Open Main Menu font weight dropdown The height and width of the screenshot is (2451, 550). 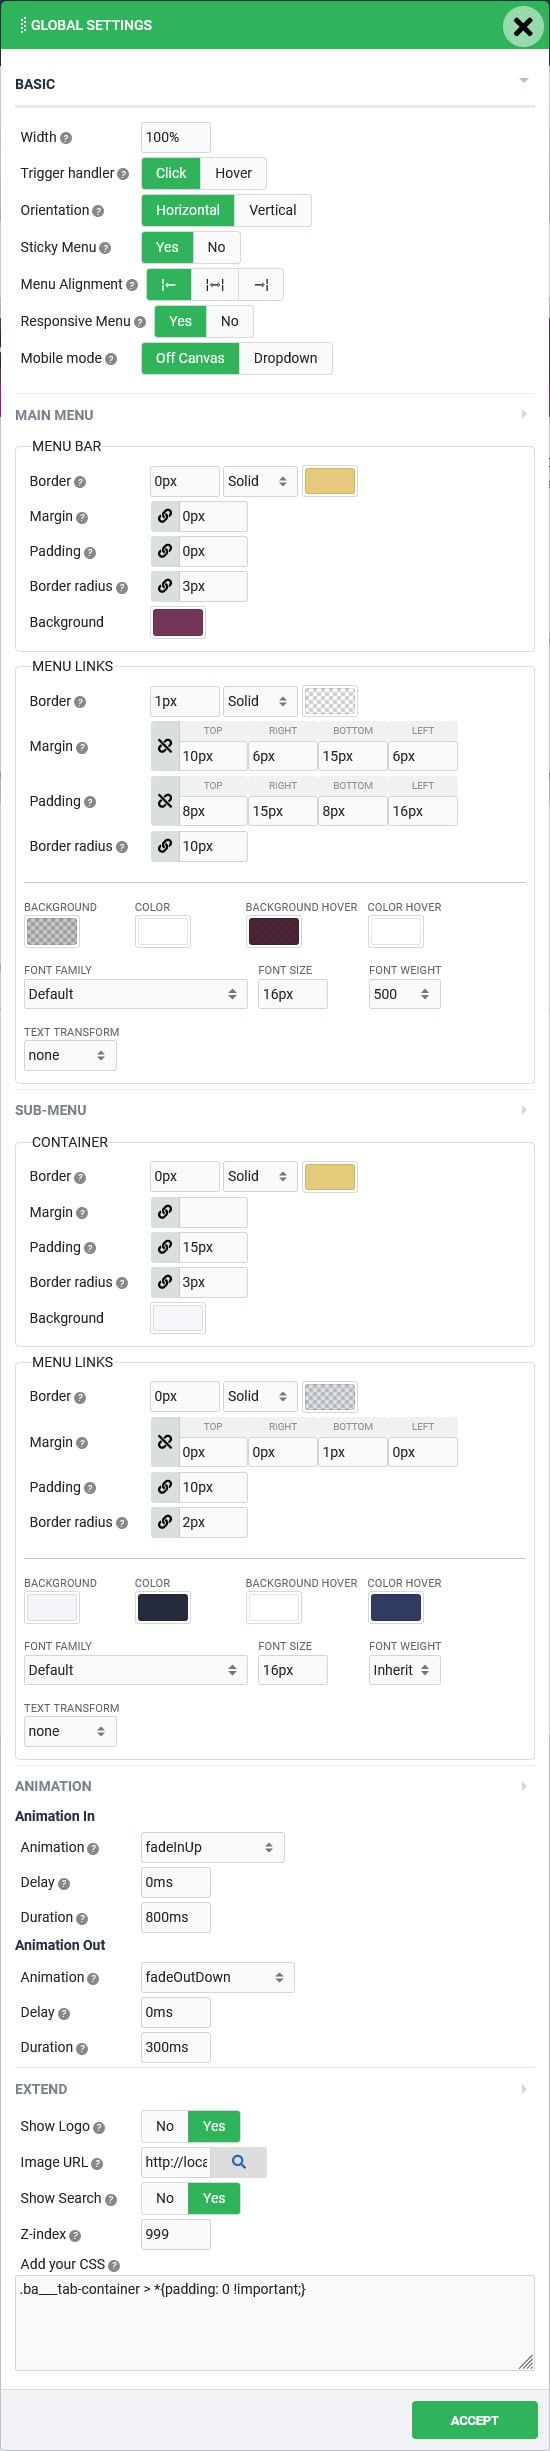405,994
